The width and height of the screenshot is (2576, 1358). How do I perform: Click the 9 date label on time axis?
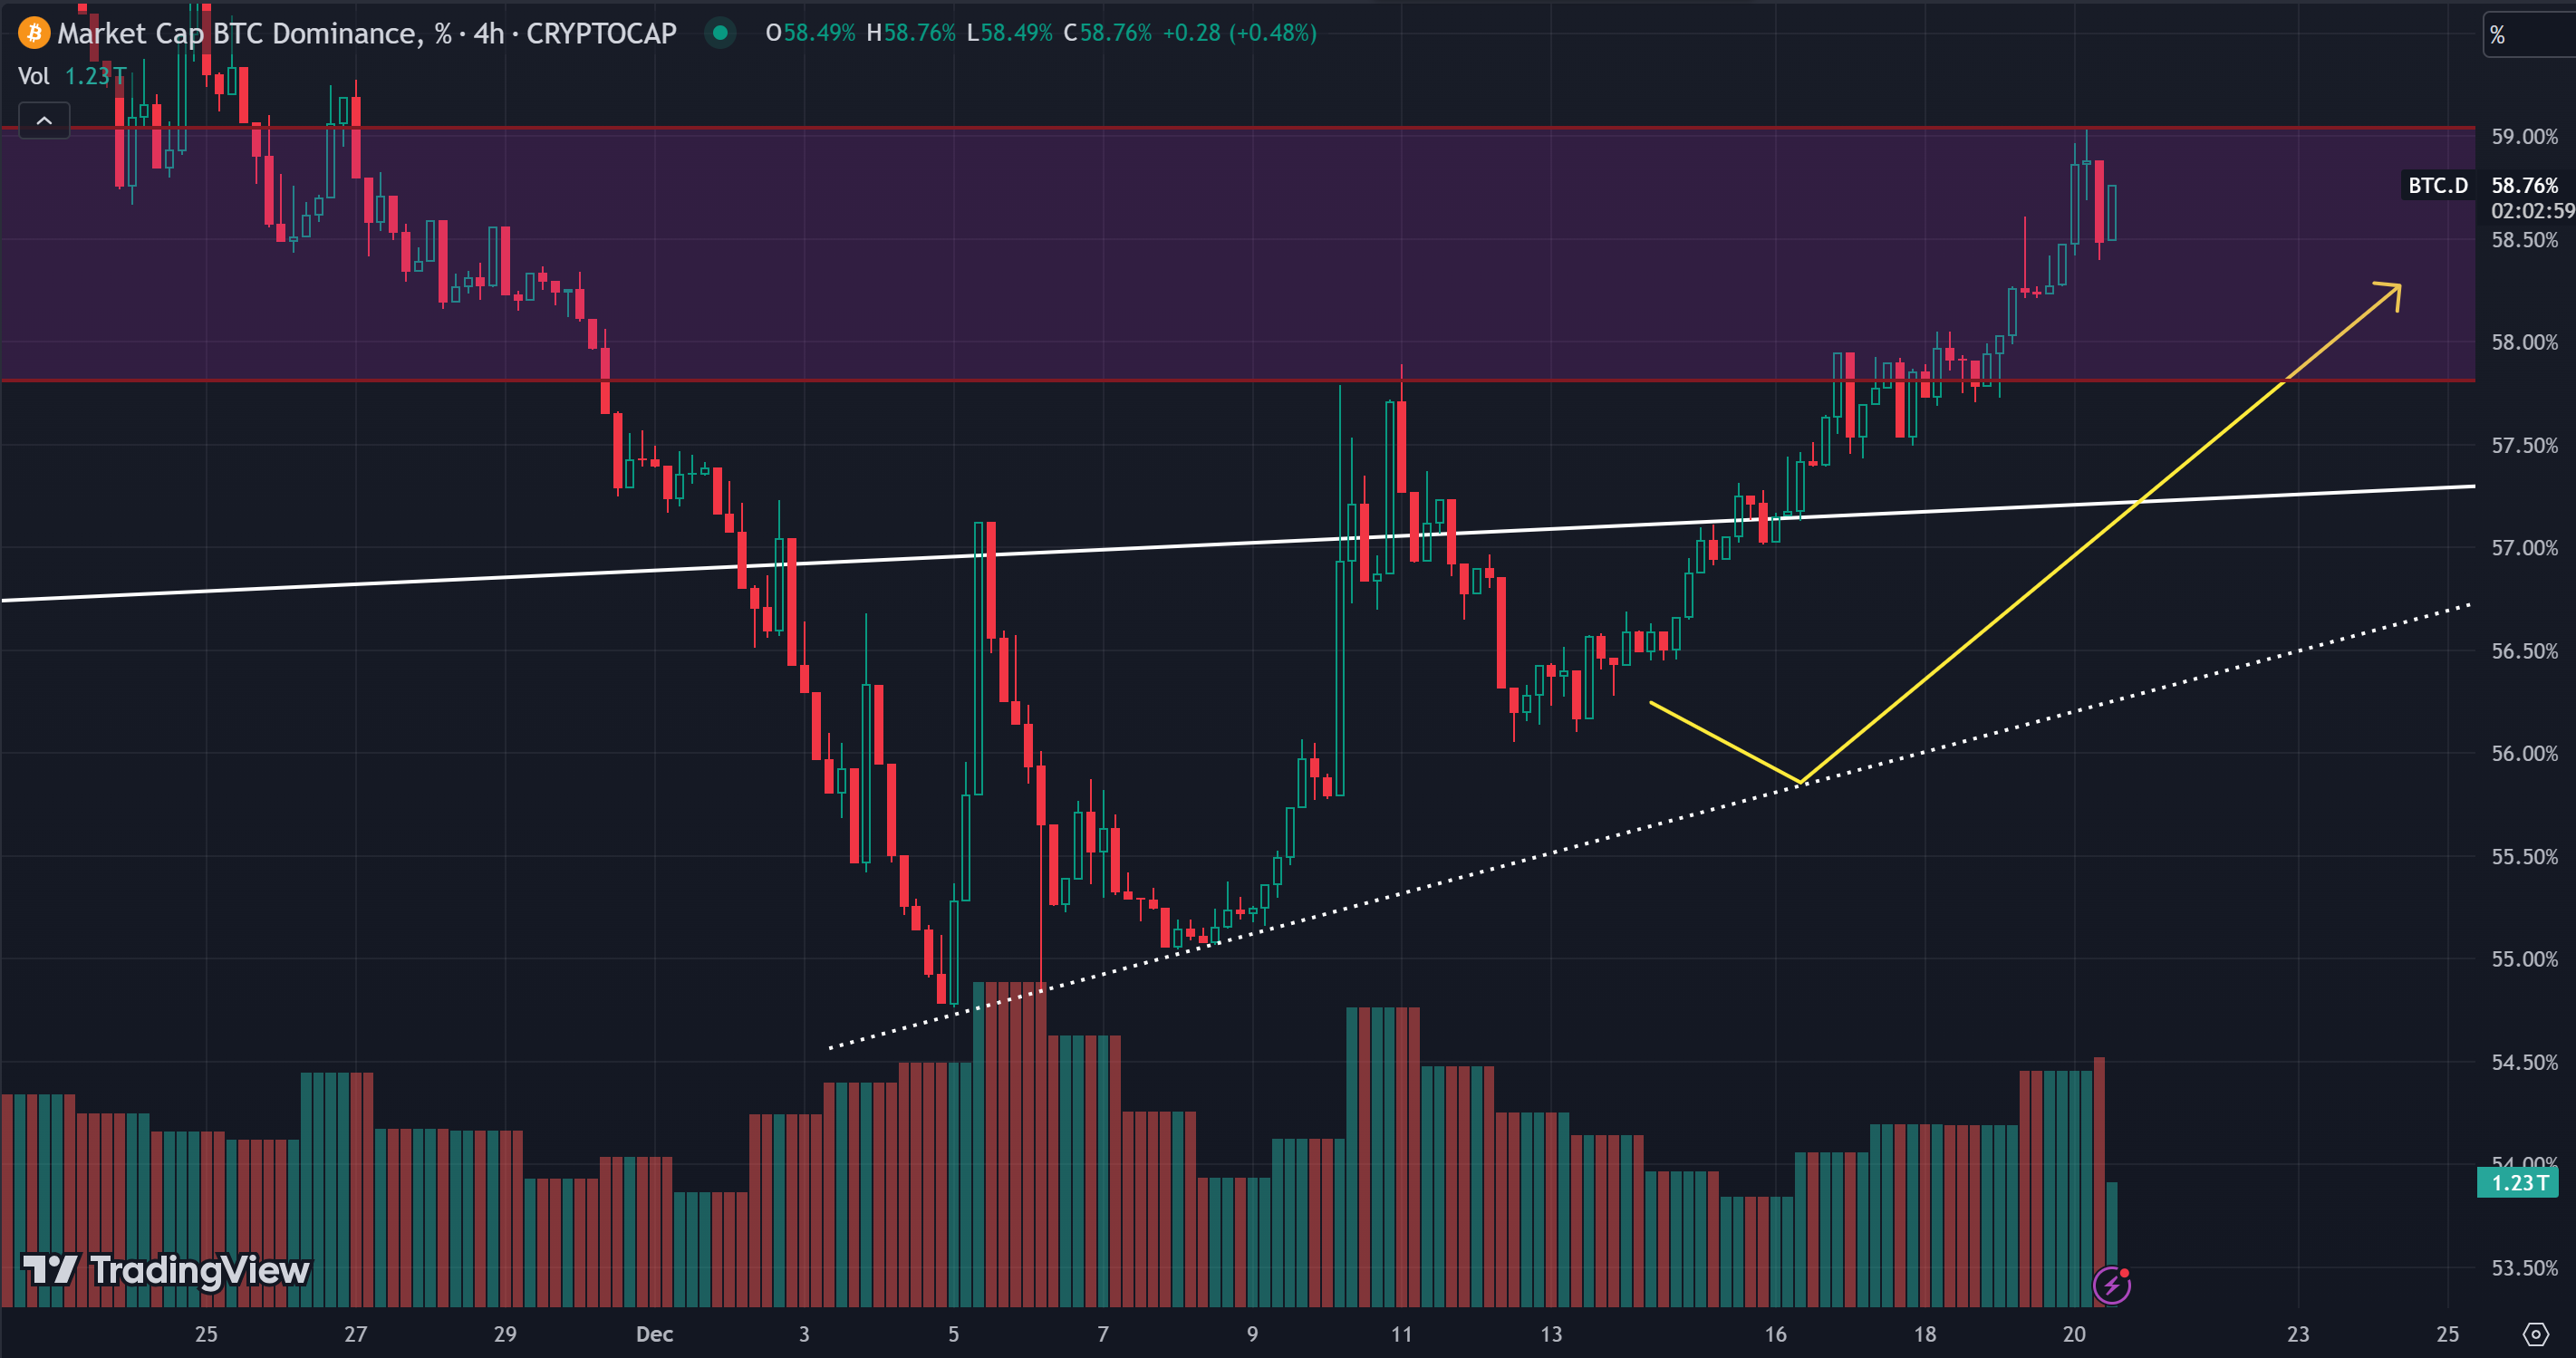(1252, 1334)
